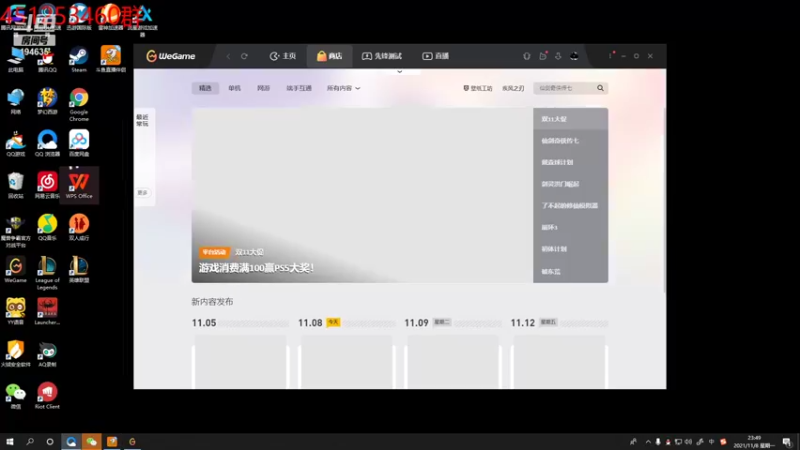This screenshot has height=450, width=800.
Task: Select 双11大促 in banner list
Action: pyautogui.click(x=570, y=119)
